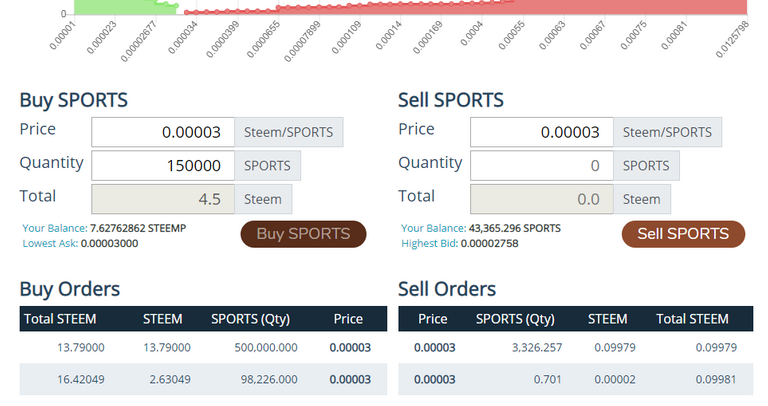Image resolution: width=768 pixels, height=406 pixels.
Task: Select the sell order with 3,326.257 SPORTS
Action: click(576, 348)
